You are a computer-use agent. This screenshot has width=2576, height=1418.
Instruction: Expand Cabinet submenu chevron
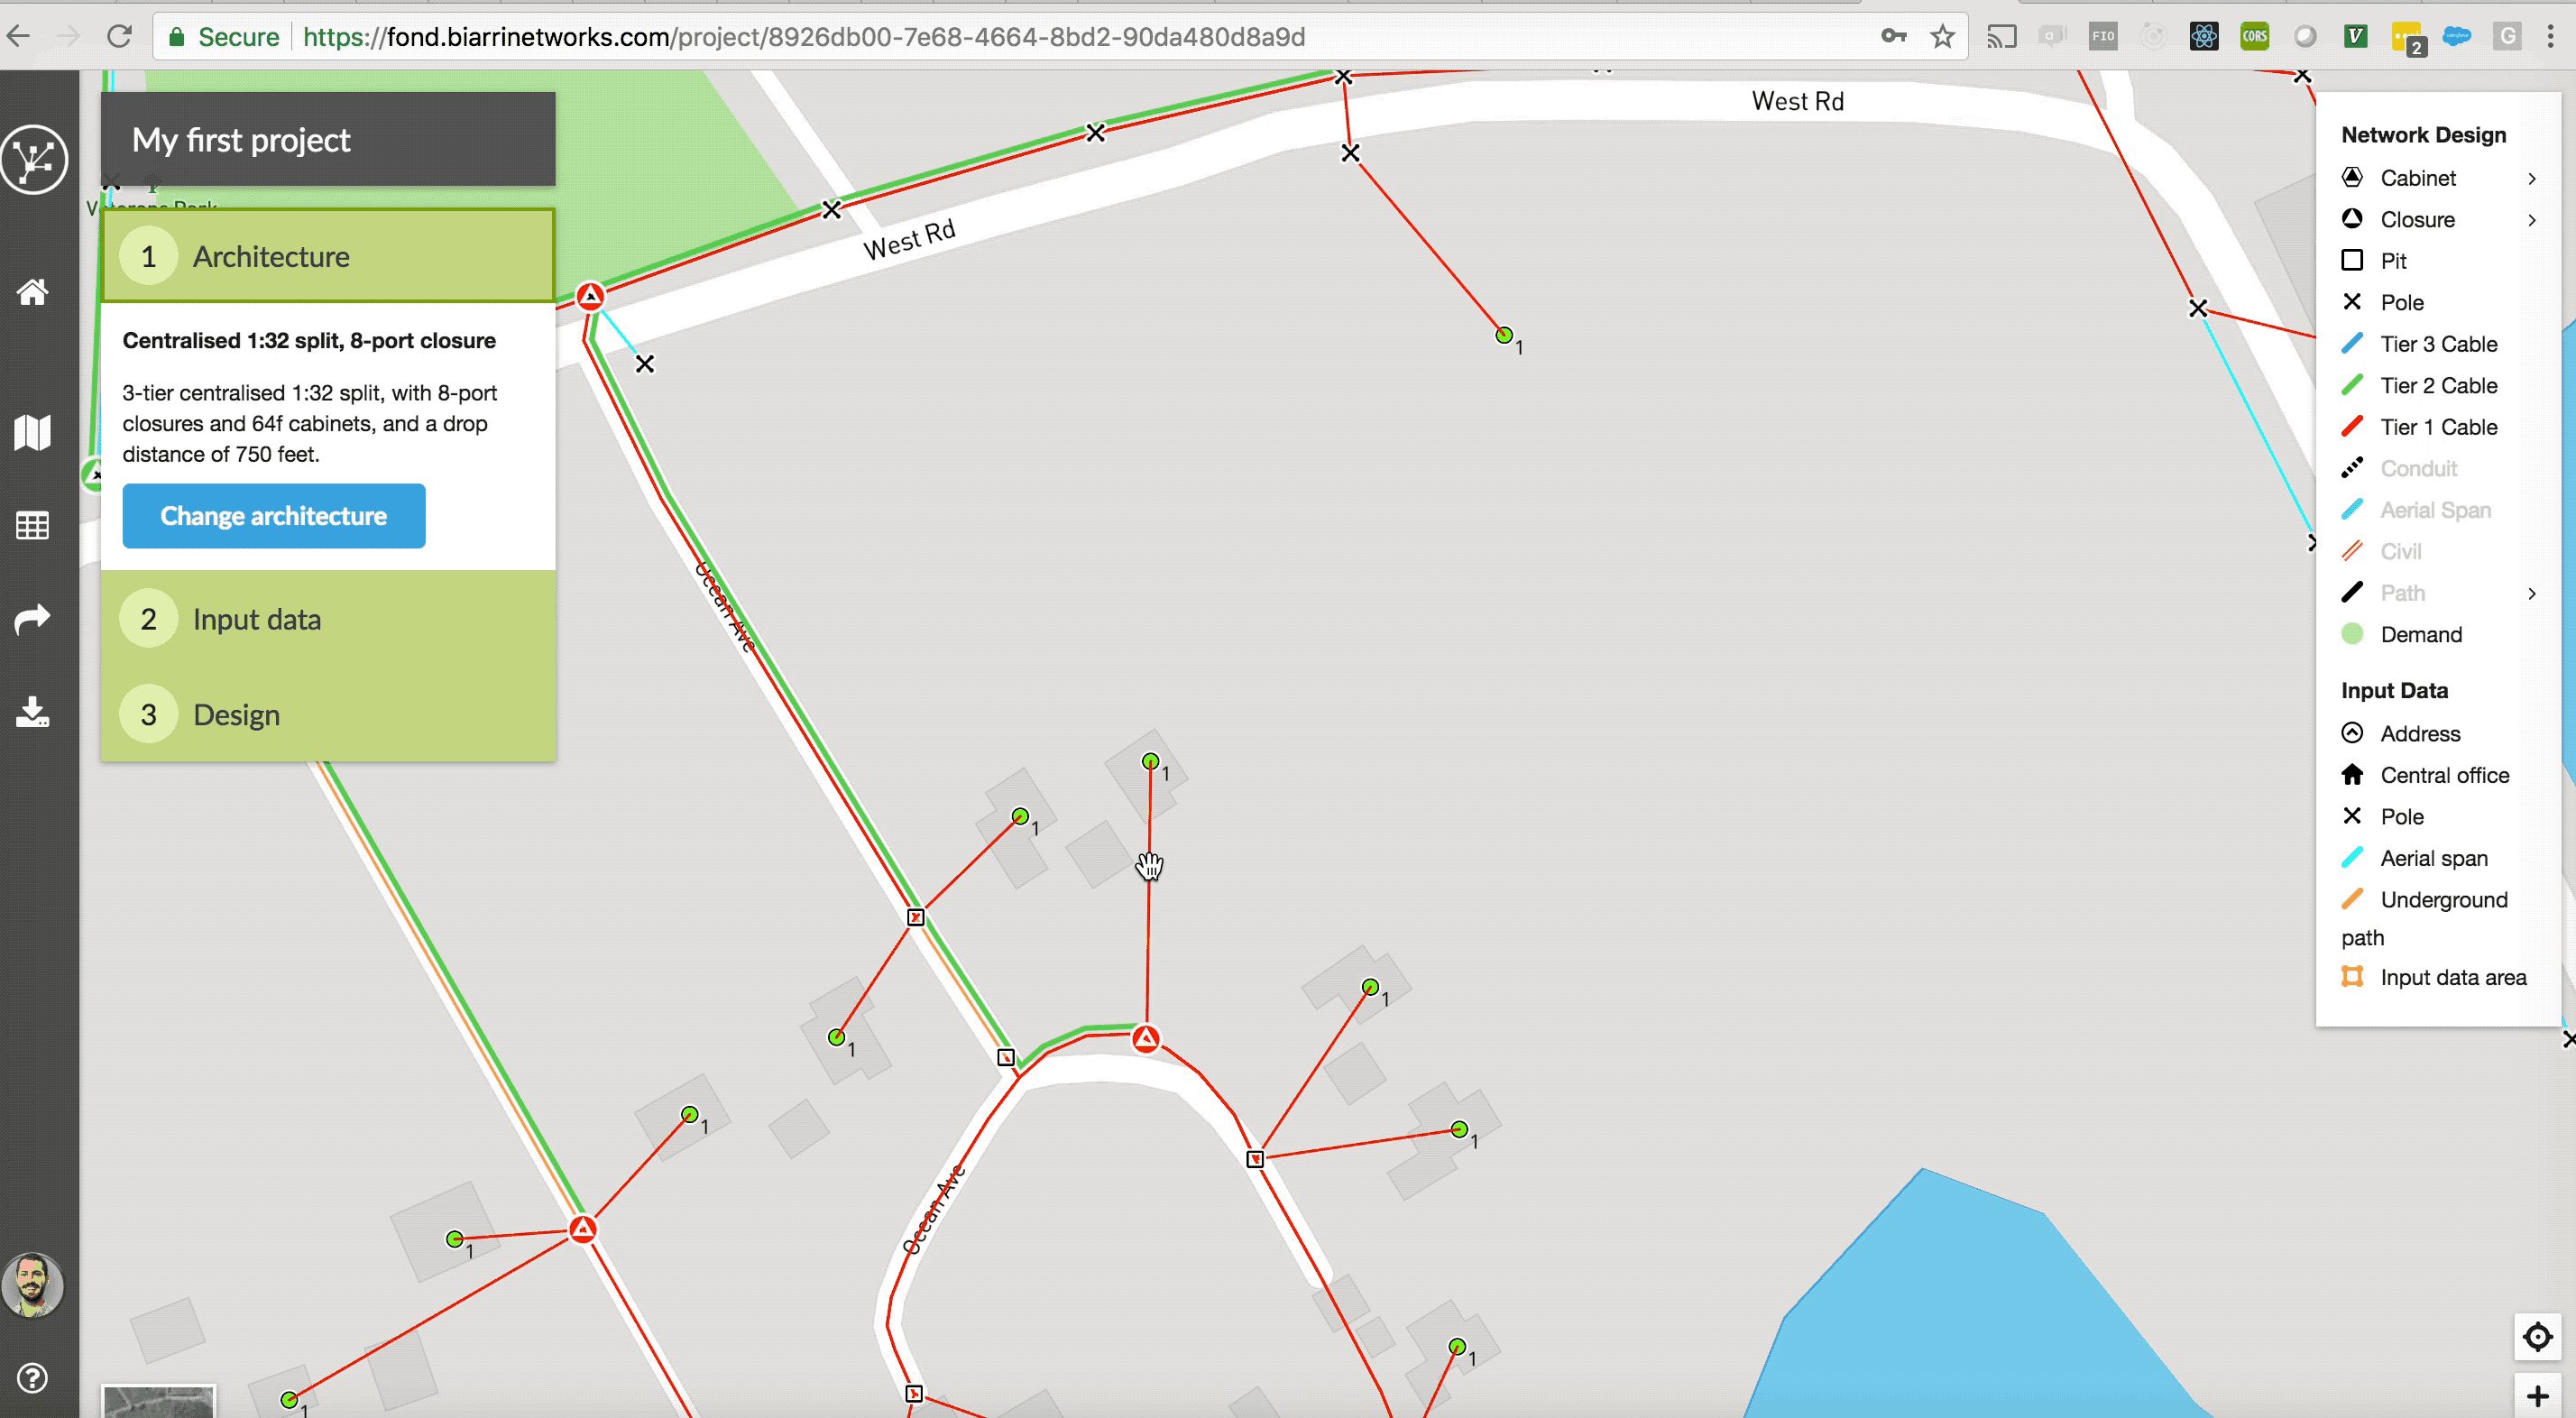[2532, 178]
